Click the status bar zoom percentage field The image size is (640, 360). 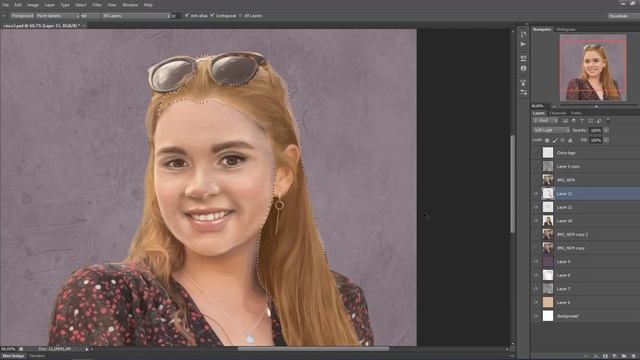point(8,349)
